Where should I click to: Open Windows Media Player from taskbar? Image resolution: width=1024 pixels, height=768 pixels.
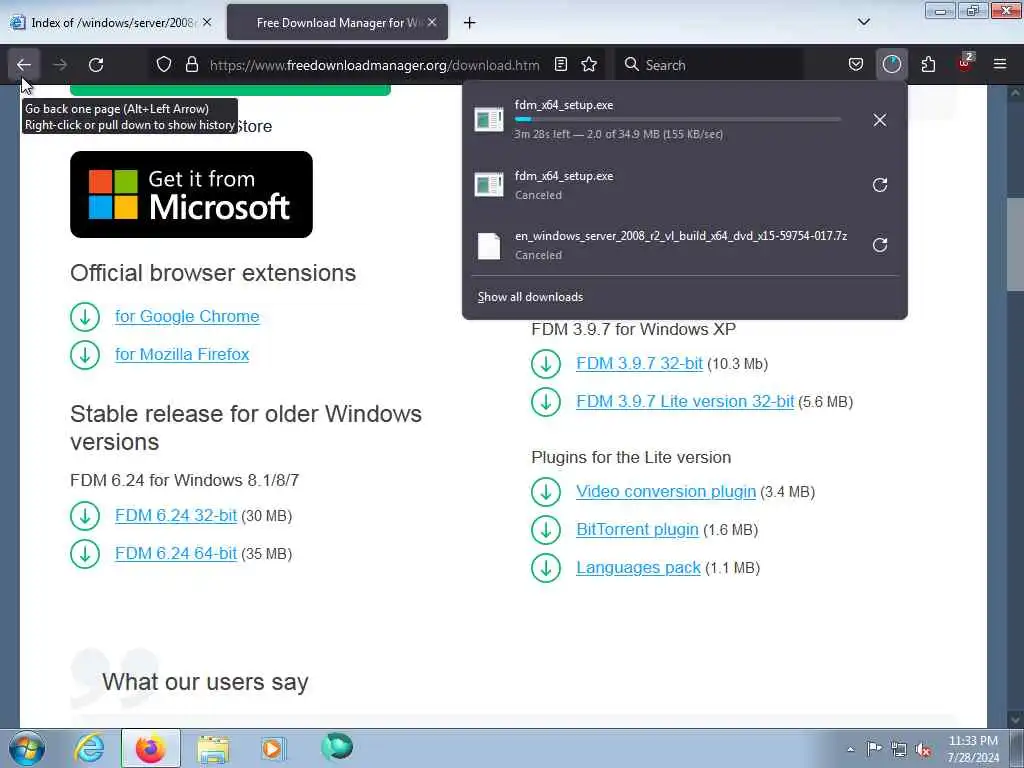tap(274, 748)
